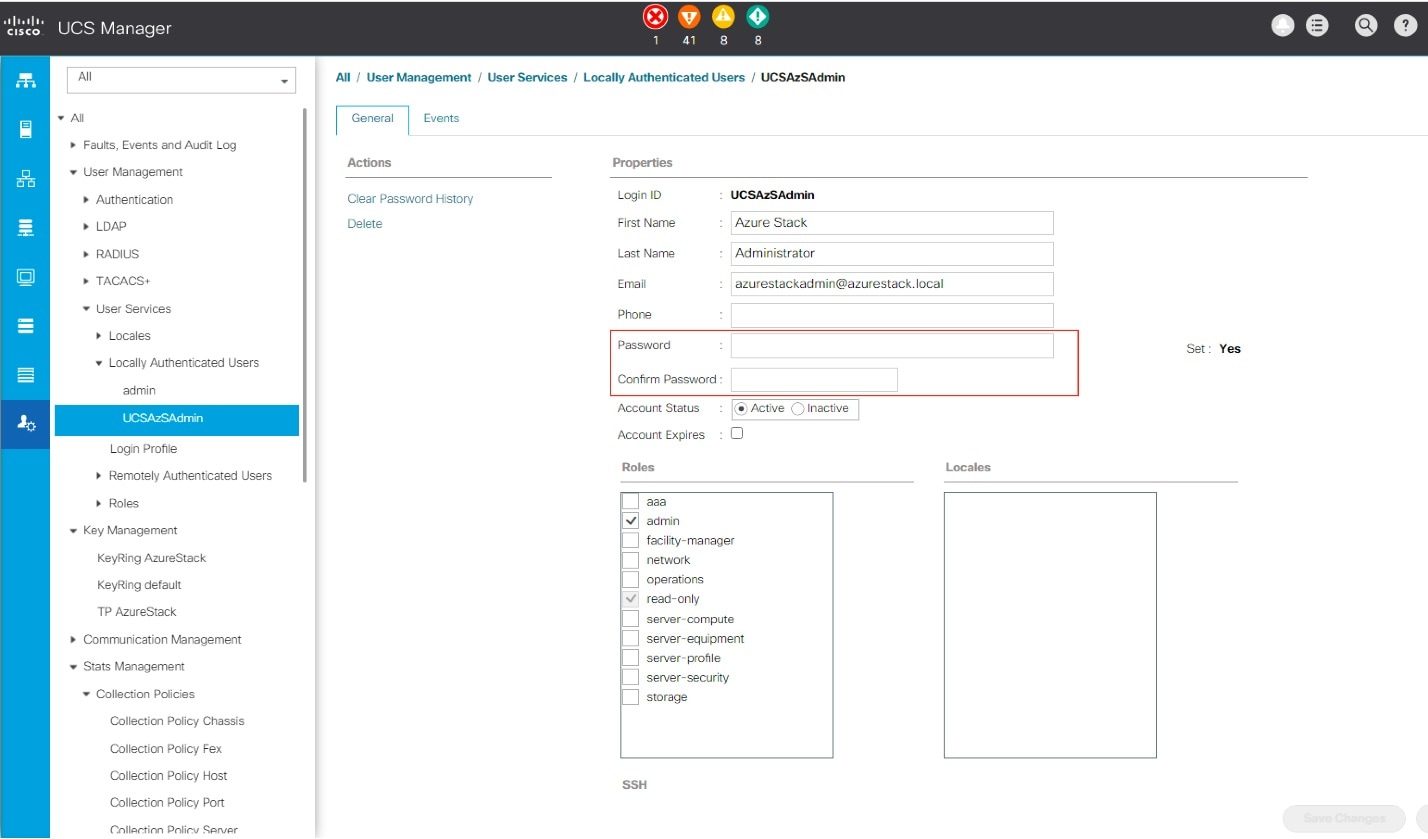
Task: Select the SAN icon in the navigation rail
Action: tap(26, 228)
